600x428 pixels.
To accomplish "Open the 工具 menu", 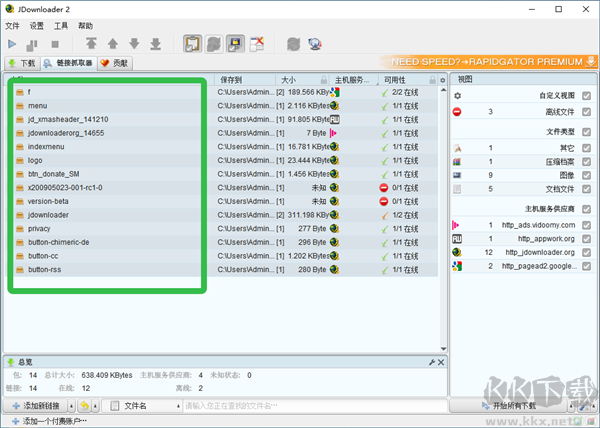I will tap(61, 26).
